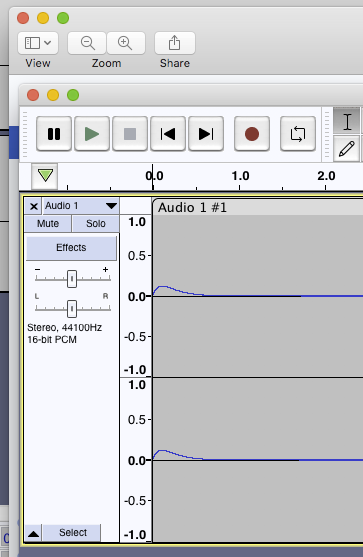
Task: Click the Stop button
Action: [130, 134]
